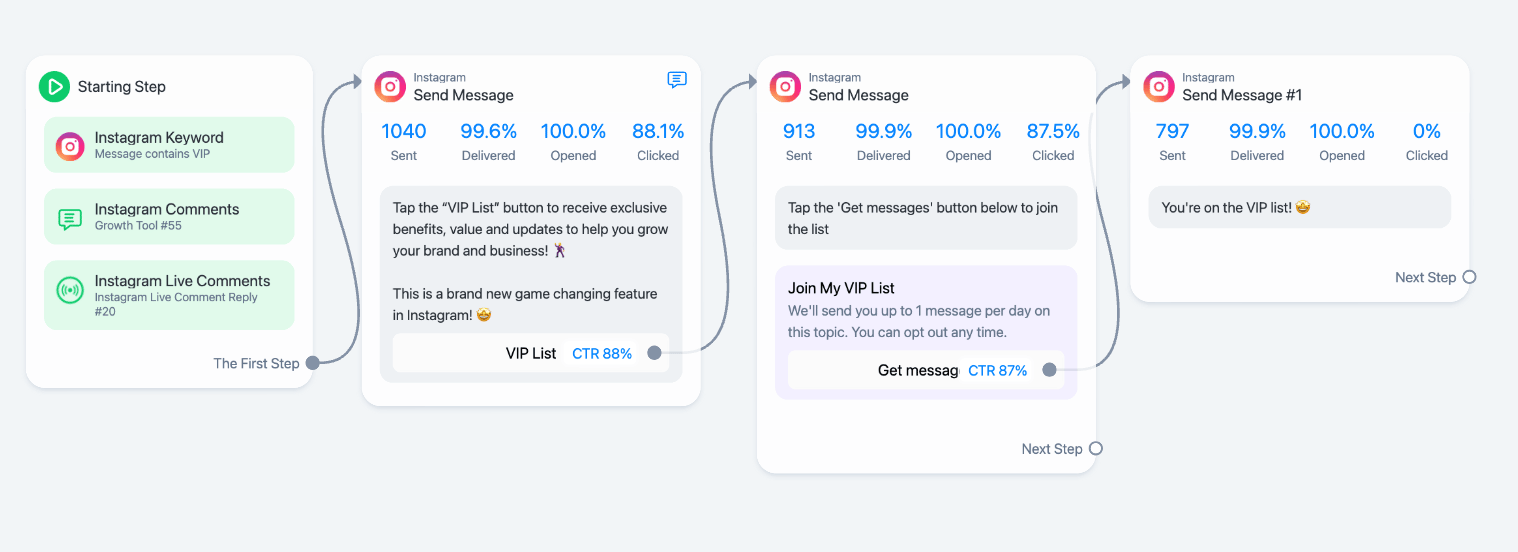The width and height of the screenshot is (1518, 552).
Task: Click The First Step output connector dot
Action: 312,363
